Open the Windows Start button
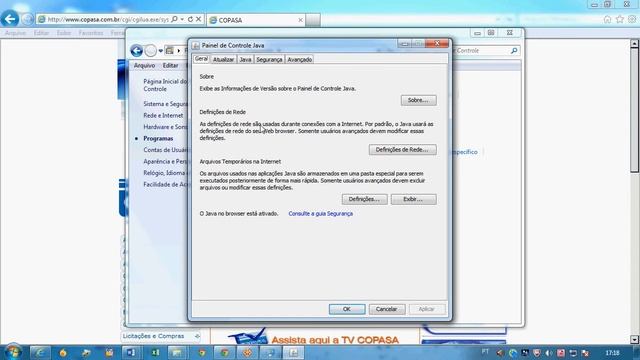This screenshot has width=640, height=360. coord(12,352)
